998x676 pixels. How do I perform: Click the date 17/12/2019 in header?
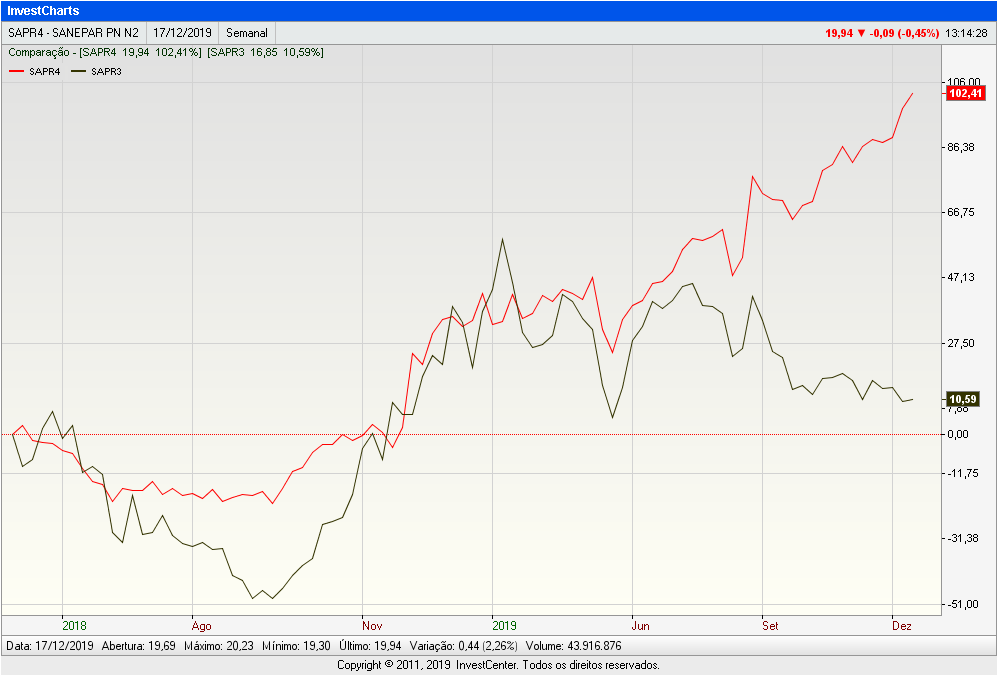click(182, 32)
